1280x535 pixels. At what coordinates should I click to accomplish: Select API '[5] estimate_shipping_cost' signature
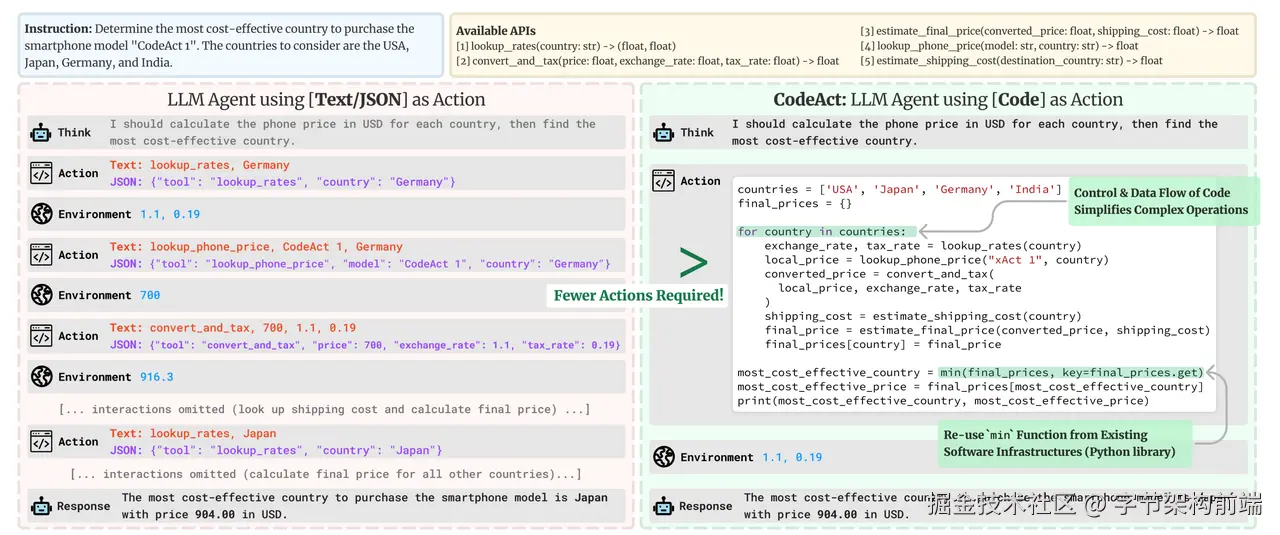click(x=1011, y=61)
